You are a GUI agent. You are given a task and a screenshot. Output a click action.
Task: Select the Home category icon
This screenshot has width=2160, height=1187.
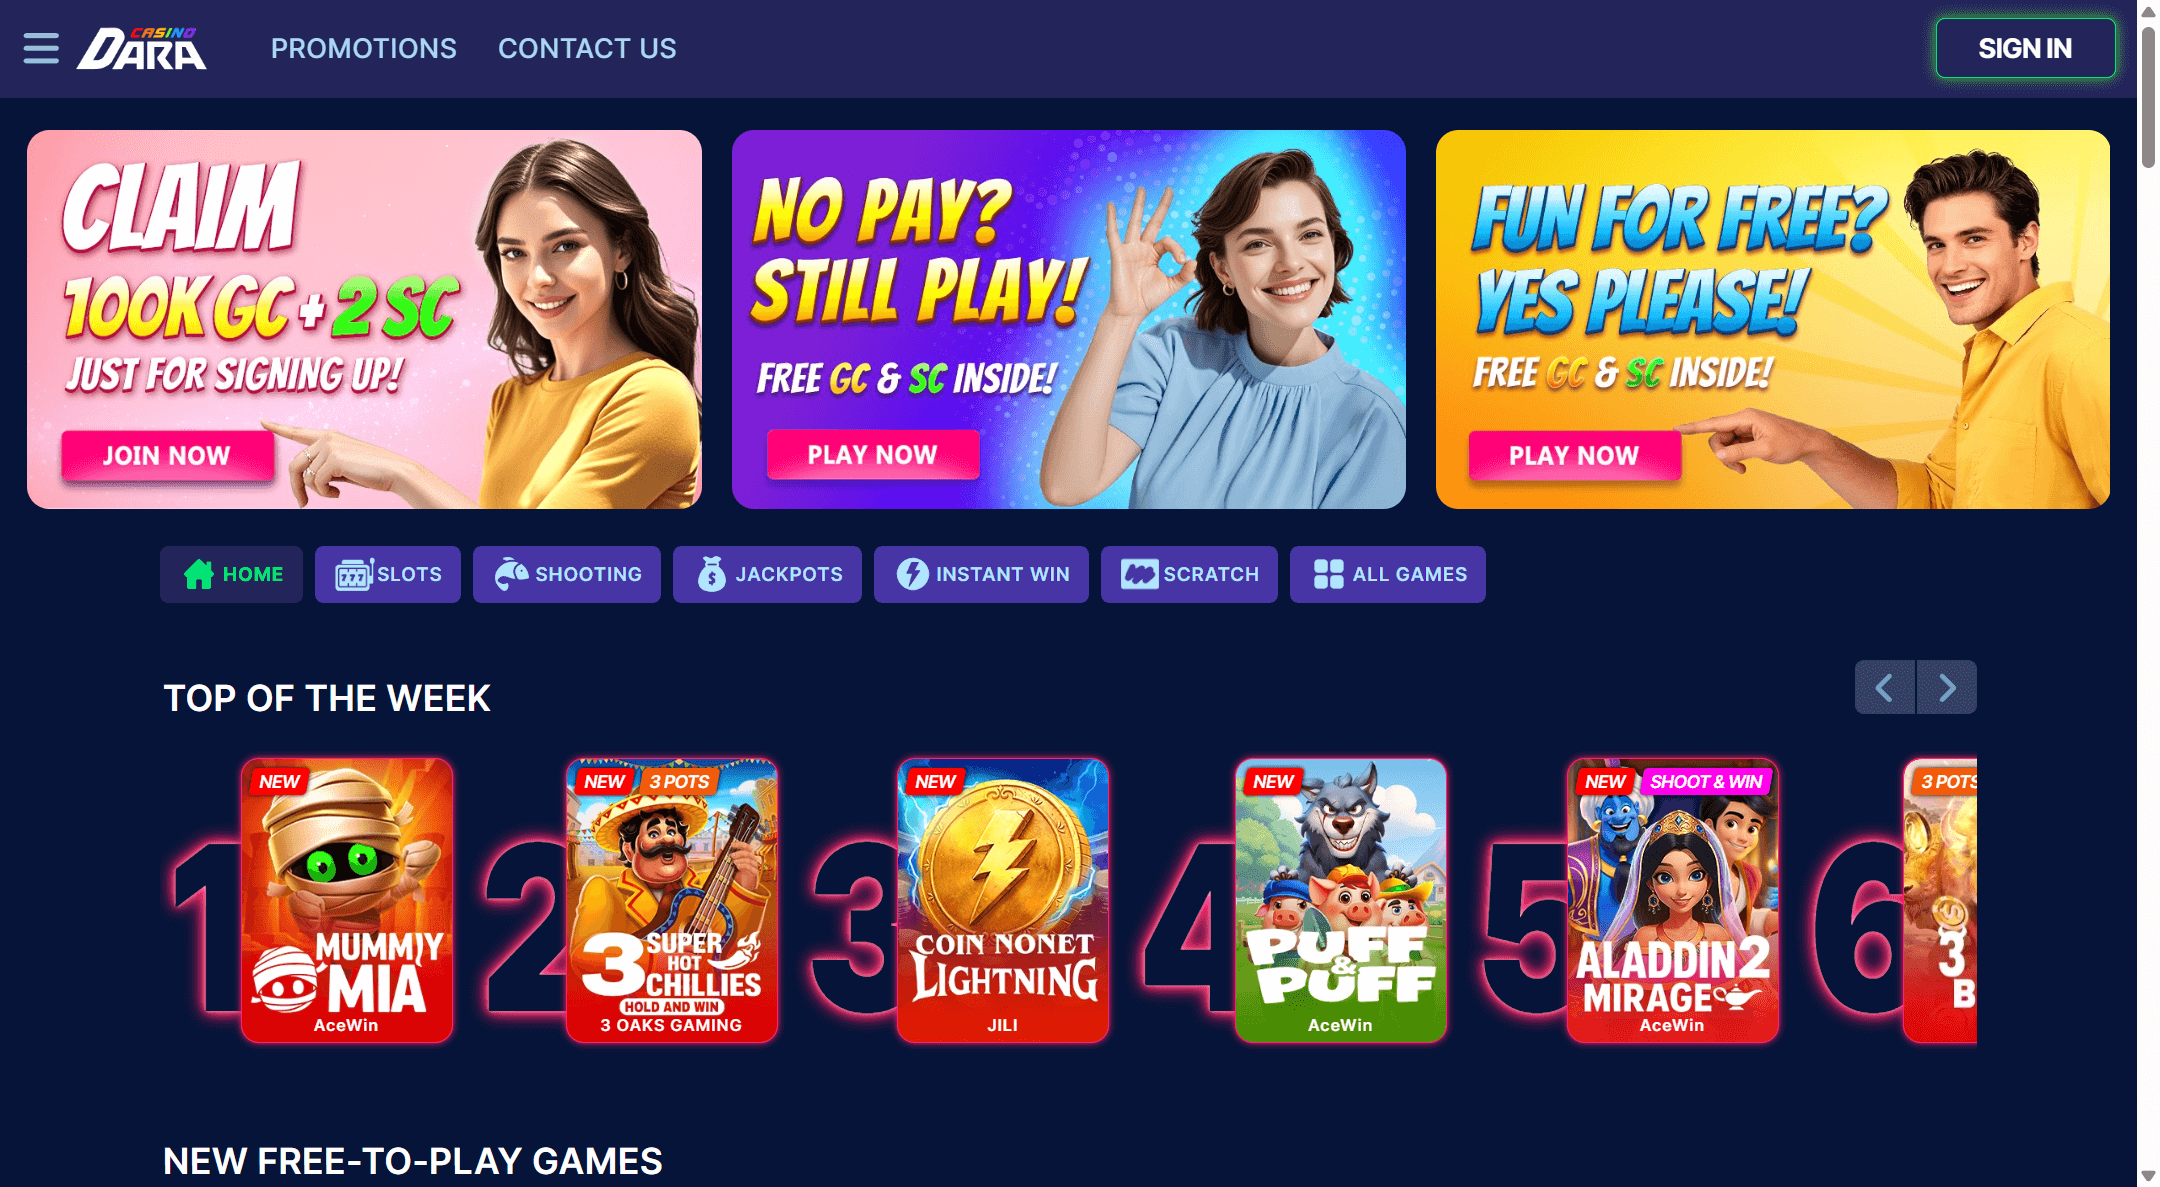[198, 574]
